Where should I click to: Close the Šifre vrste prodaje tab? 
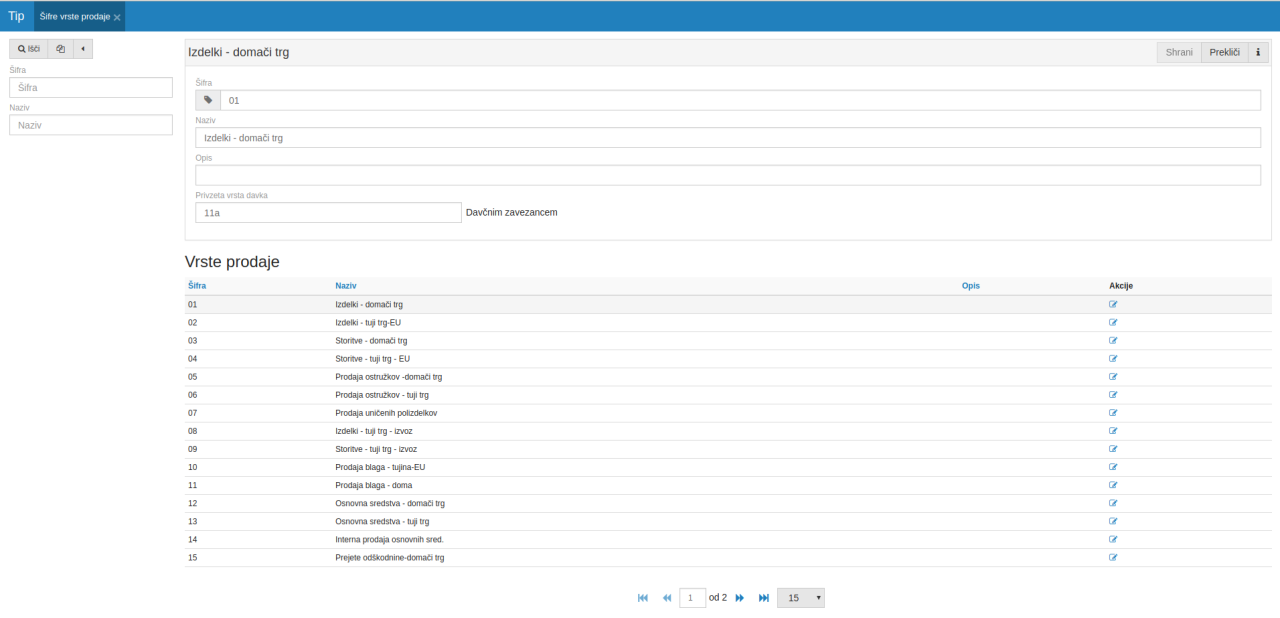[x=117, y=18]
